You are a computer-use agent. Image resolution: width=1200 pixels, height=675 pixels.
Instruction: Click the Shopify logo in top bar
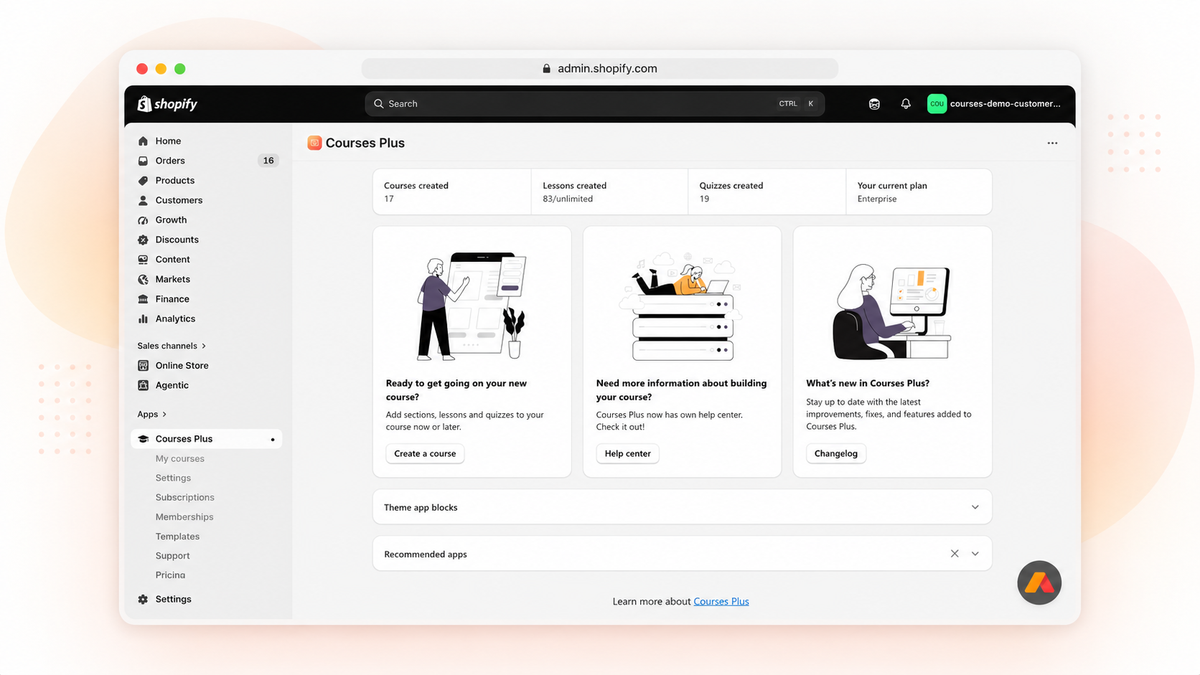[167, 104]
